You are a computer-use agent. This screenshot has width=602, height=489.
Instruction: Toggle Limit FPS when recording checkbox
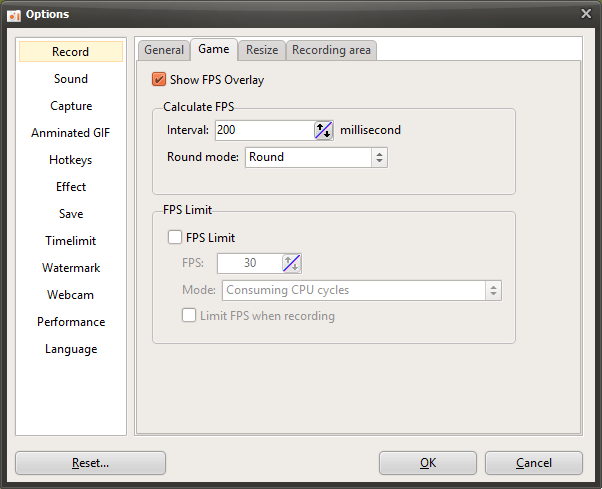coord(189,316)
